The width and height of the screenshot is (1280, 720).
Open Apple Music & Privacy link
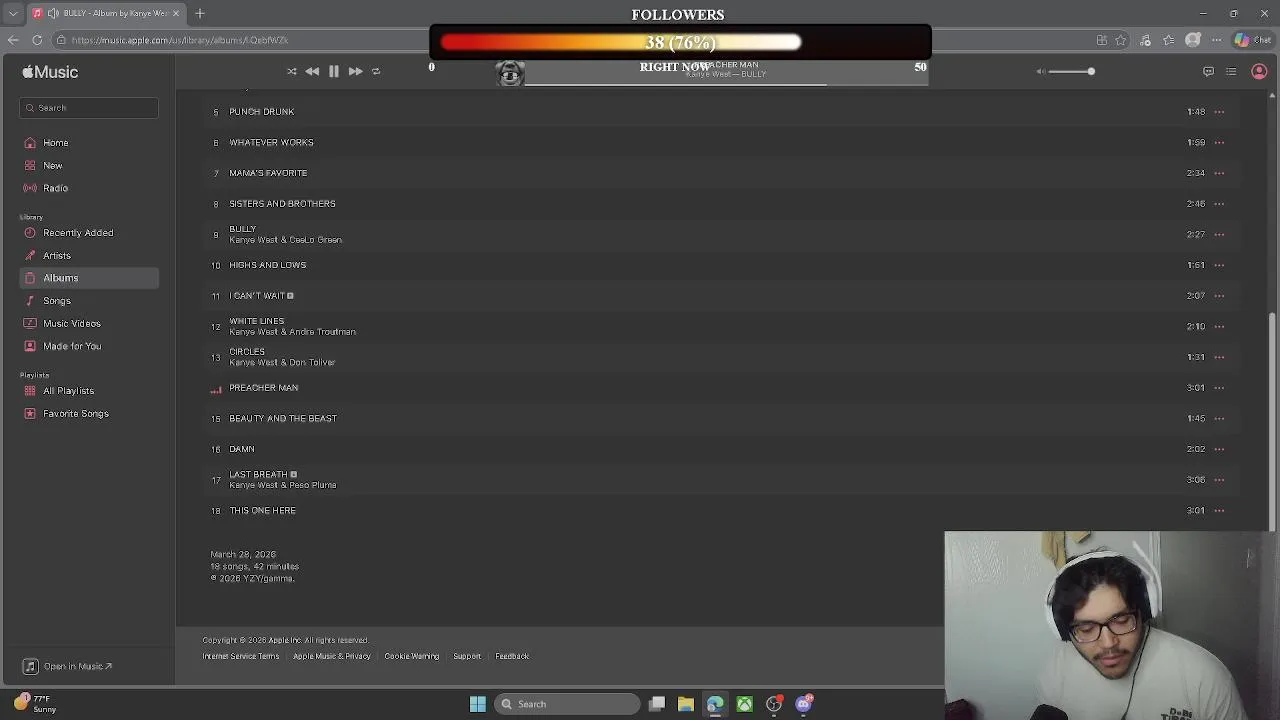(332, 656)
